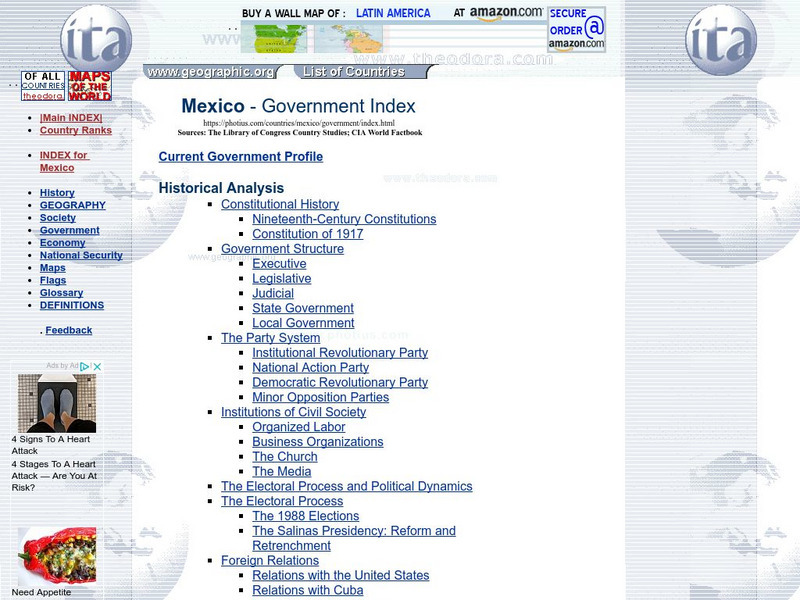Click the Of All Countries theodora graphic
This screenshot has width=800, height=600.
(43, 84)
